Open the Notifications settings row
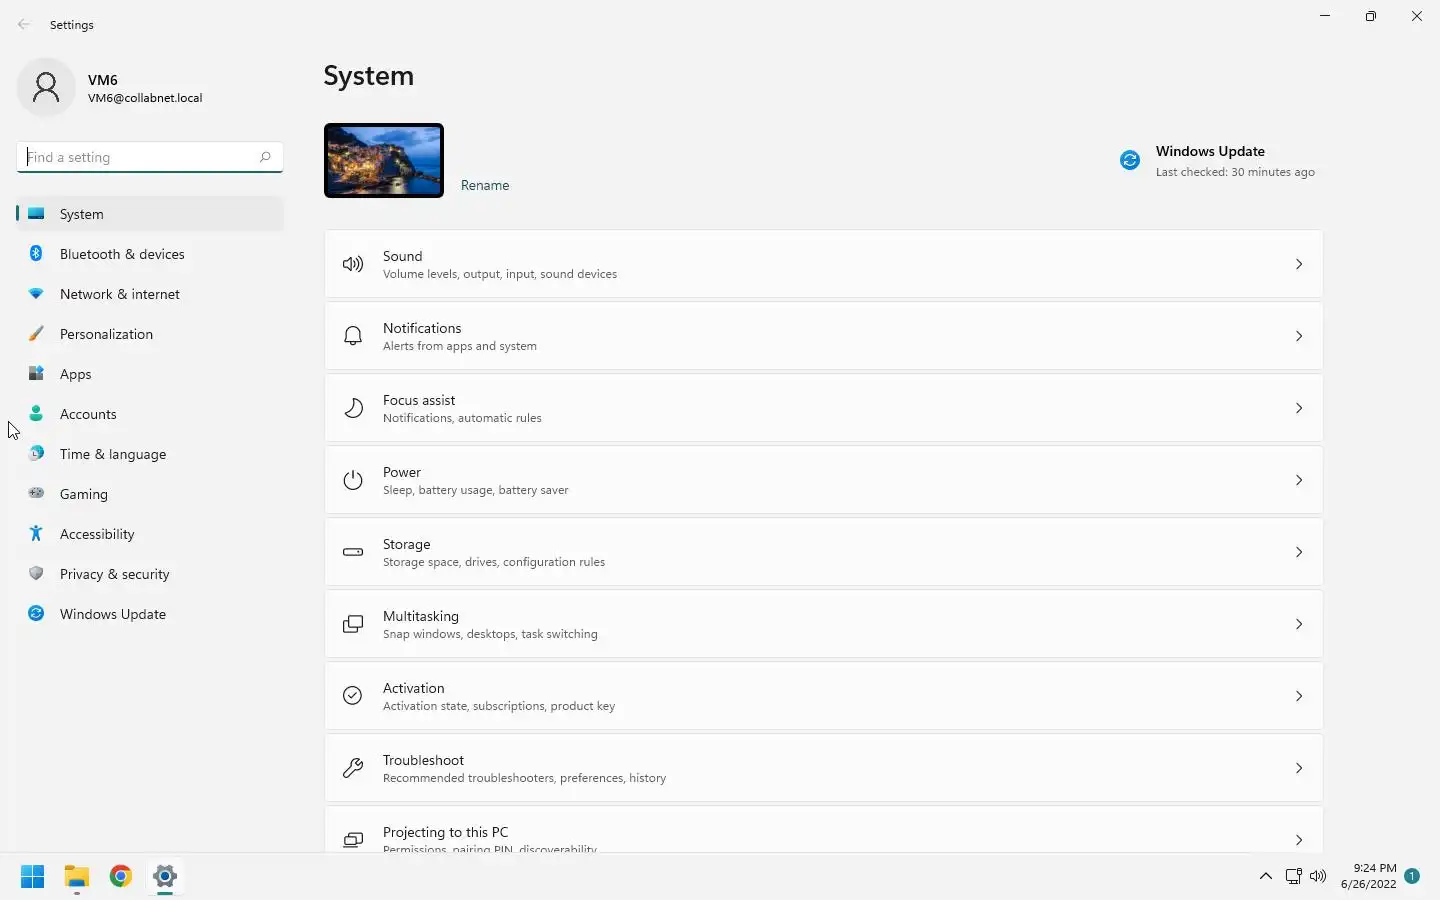This screenshot has height=900, width=1440. click(x=822, y=336)
